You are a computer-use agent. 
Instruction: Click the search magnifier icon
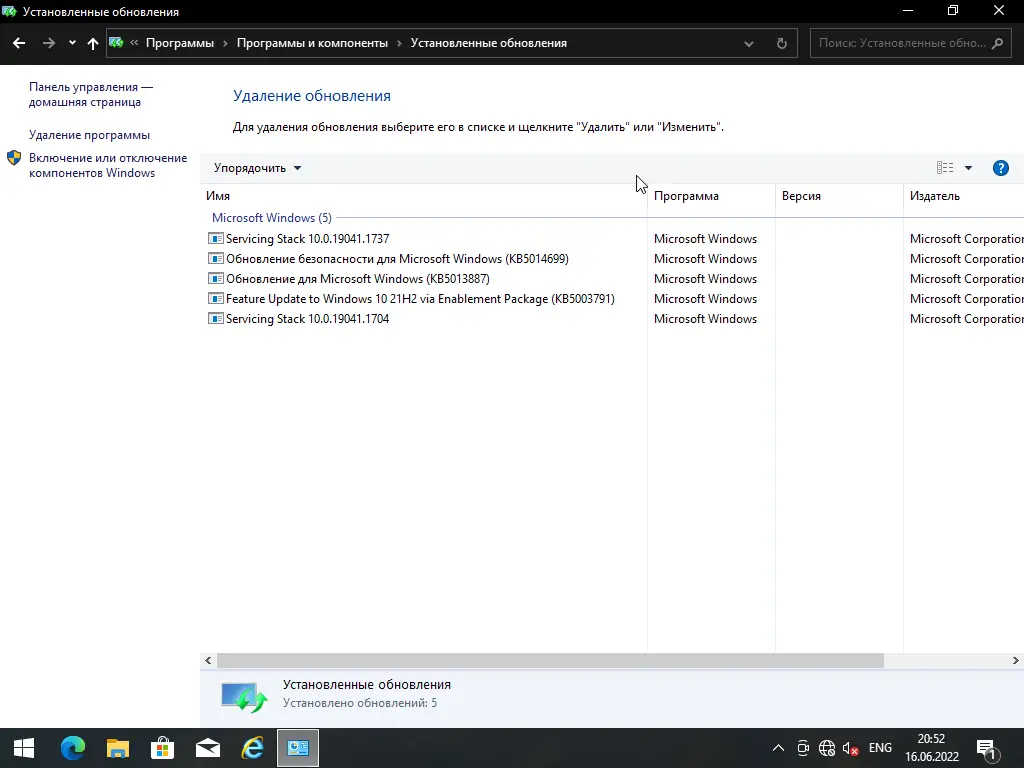pos(997,43)
